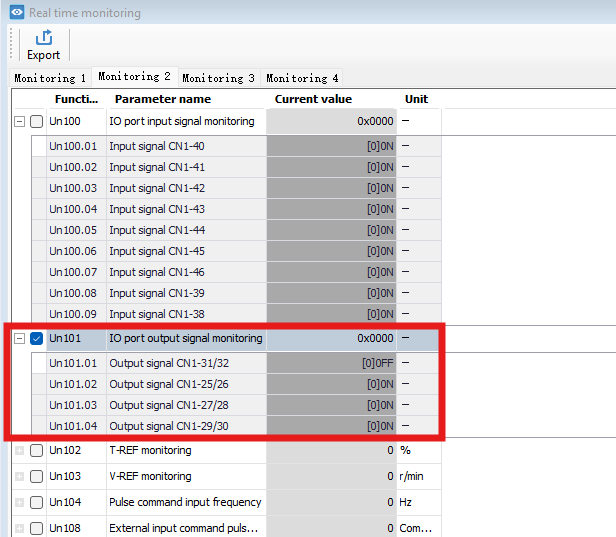Image resolution: width=616 pixels, height=537 pixels.
Task: Click the Parameter name column header
Action: (163, 99)
